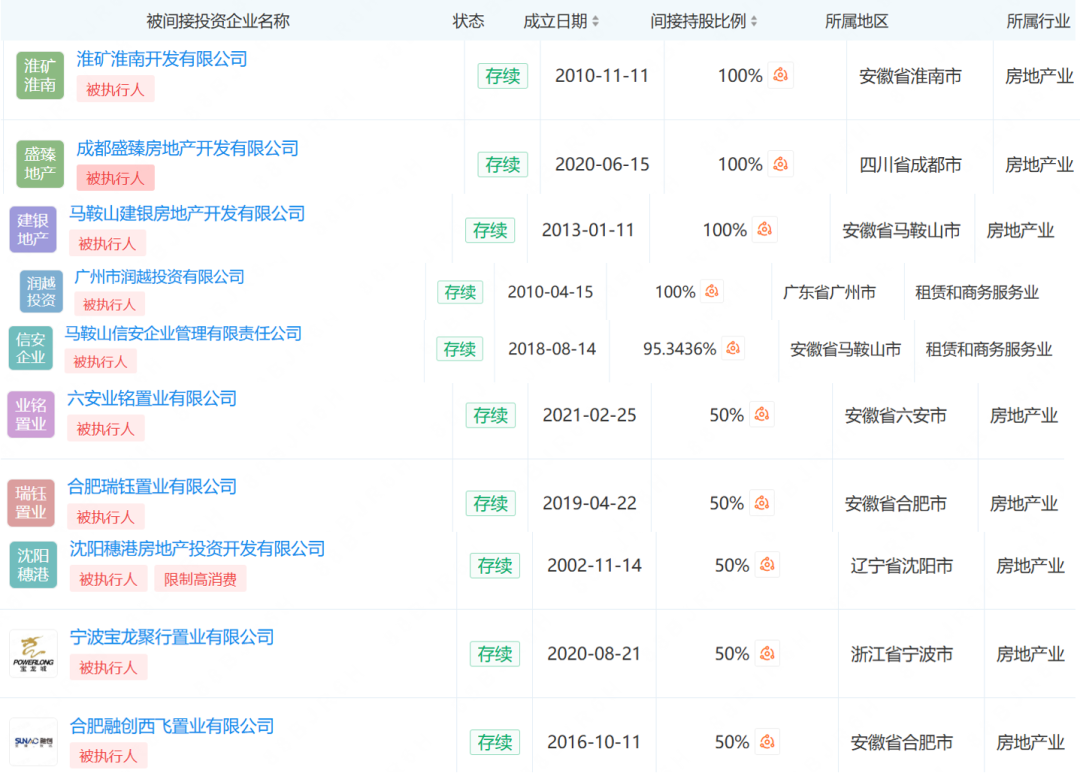Viewport: 1080px width, 773px height.
Task: Click equity chain icon for 六安业铭置业有限公司
Action: tap(762, 415)
